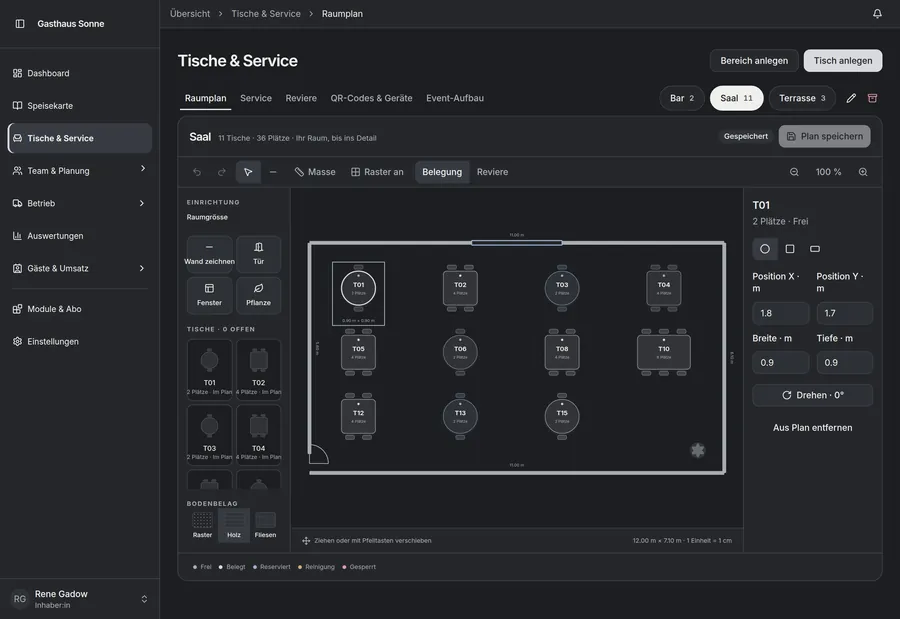
Task: Open the Rene Gadow account switcher
Action: 80,599
